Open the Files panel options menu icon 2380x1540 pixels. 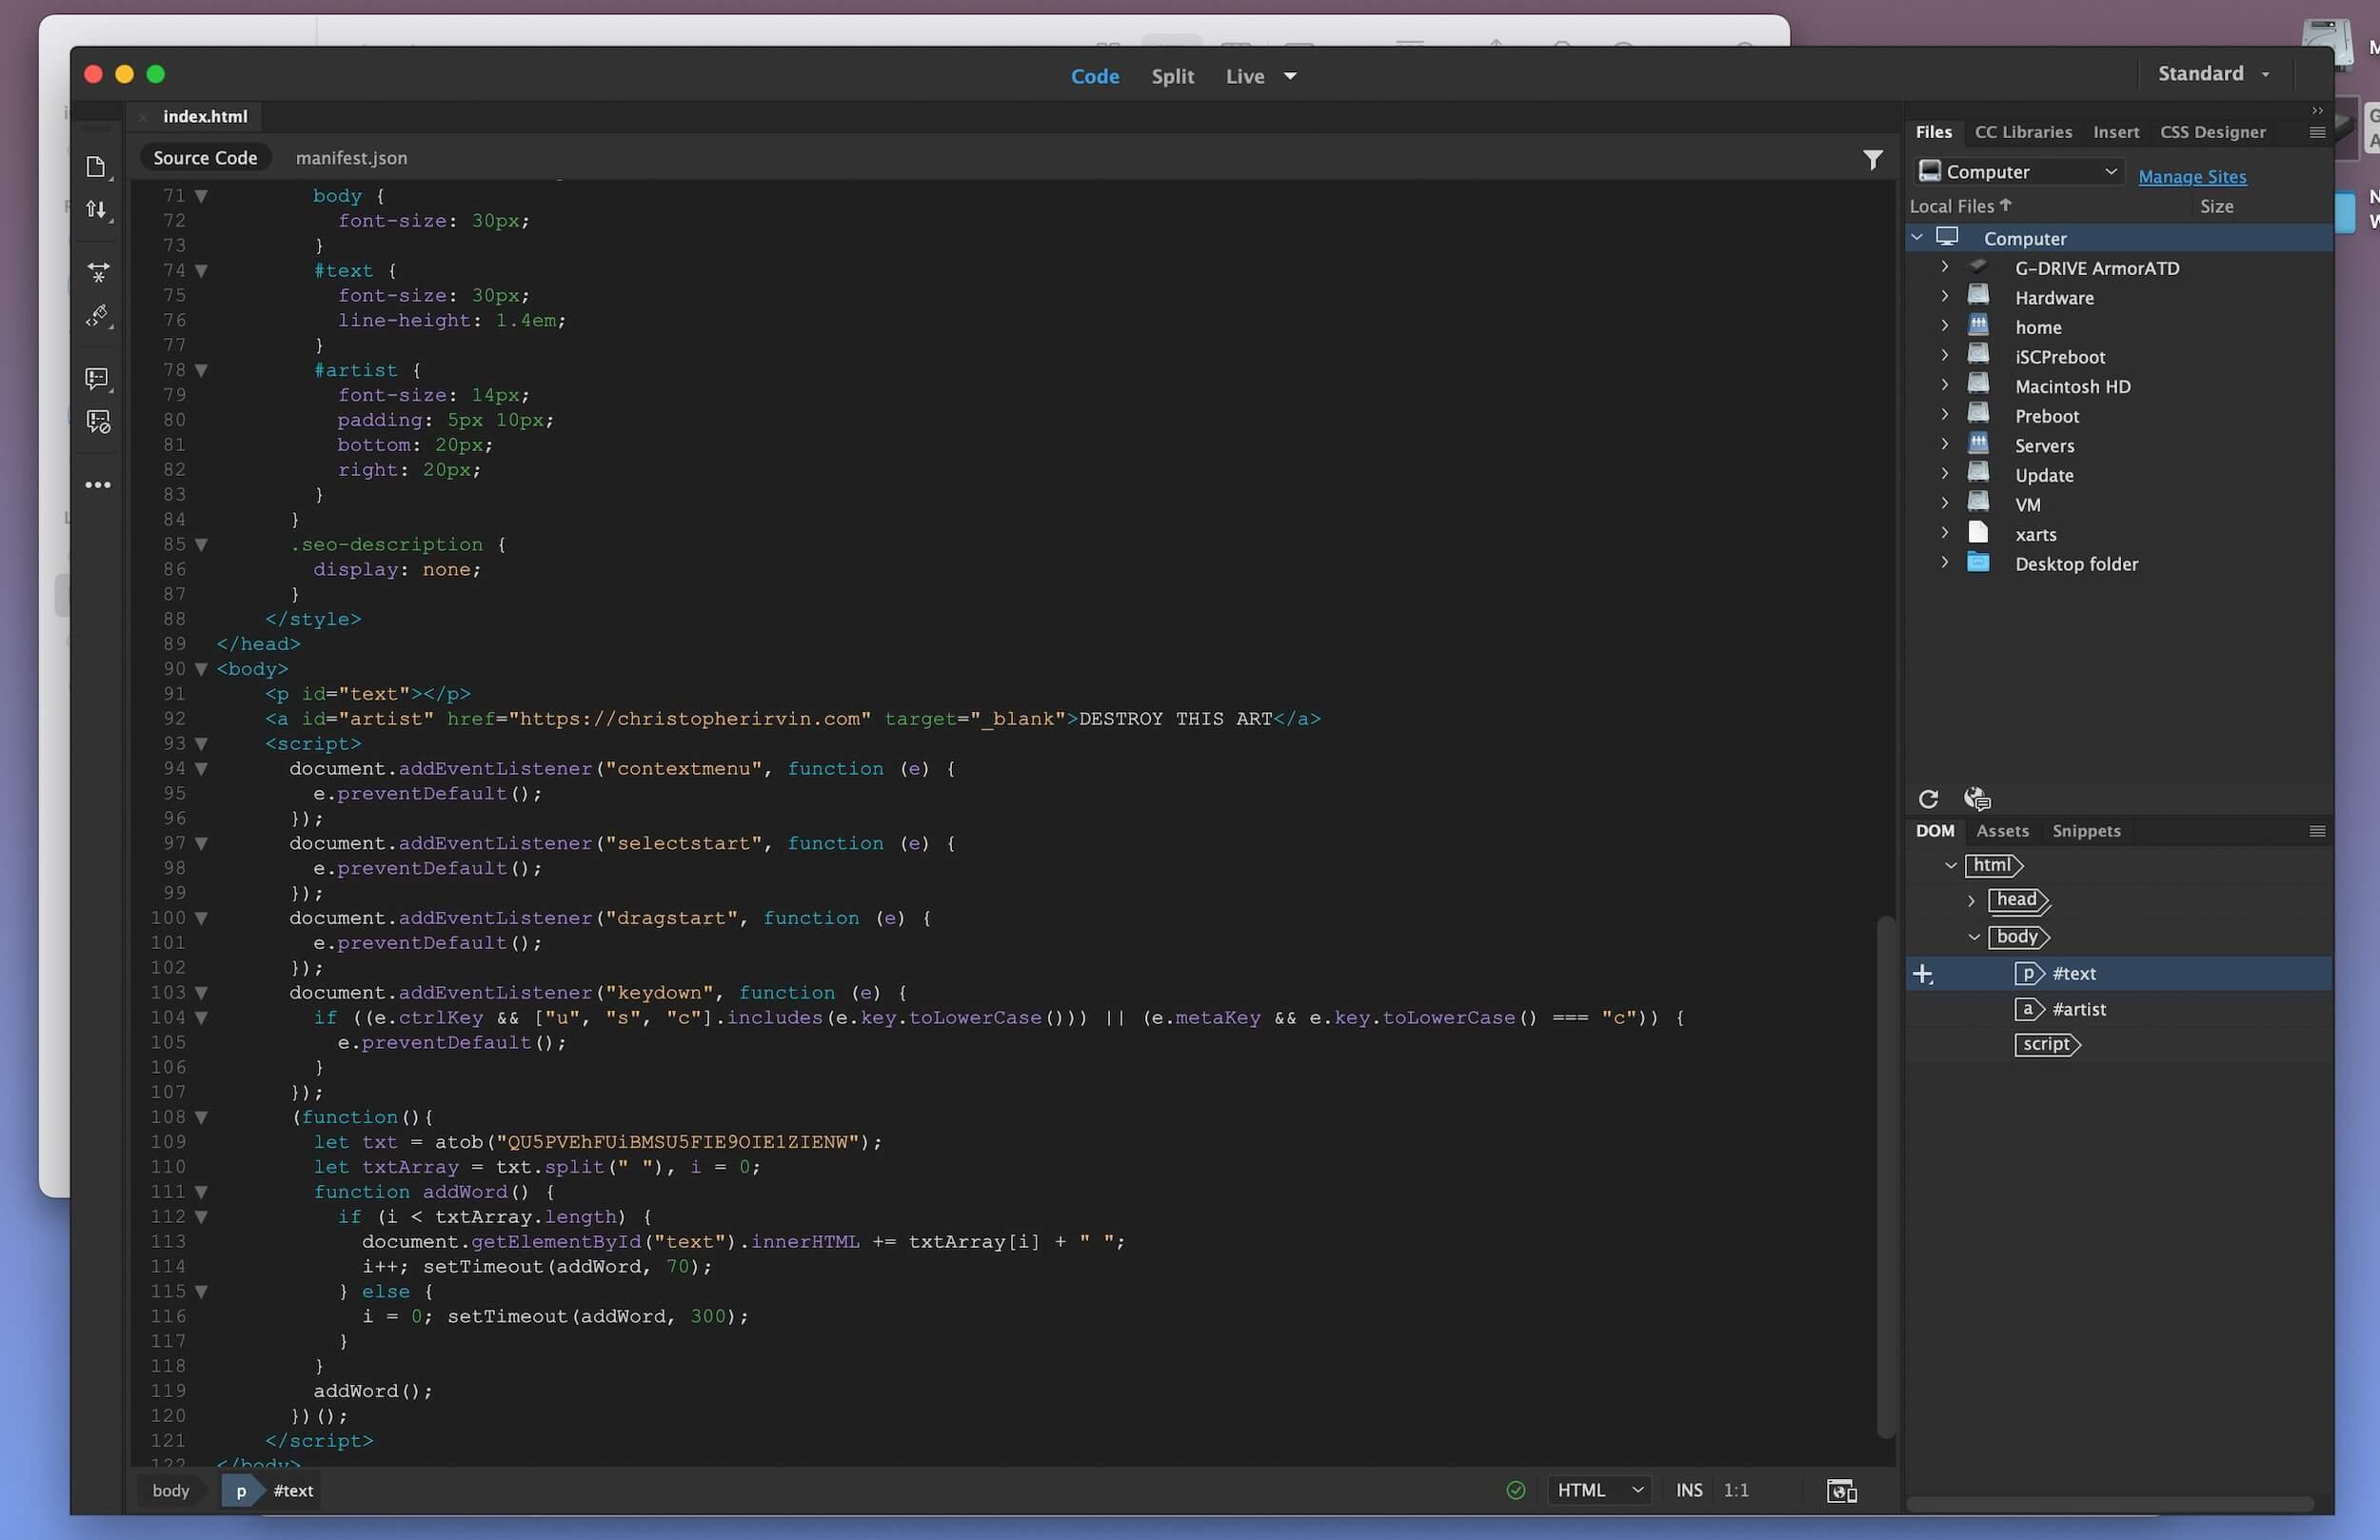click(x=2316, y=132)
